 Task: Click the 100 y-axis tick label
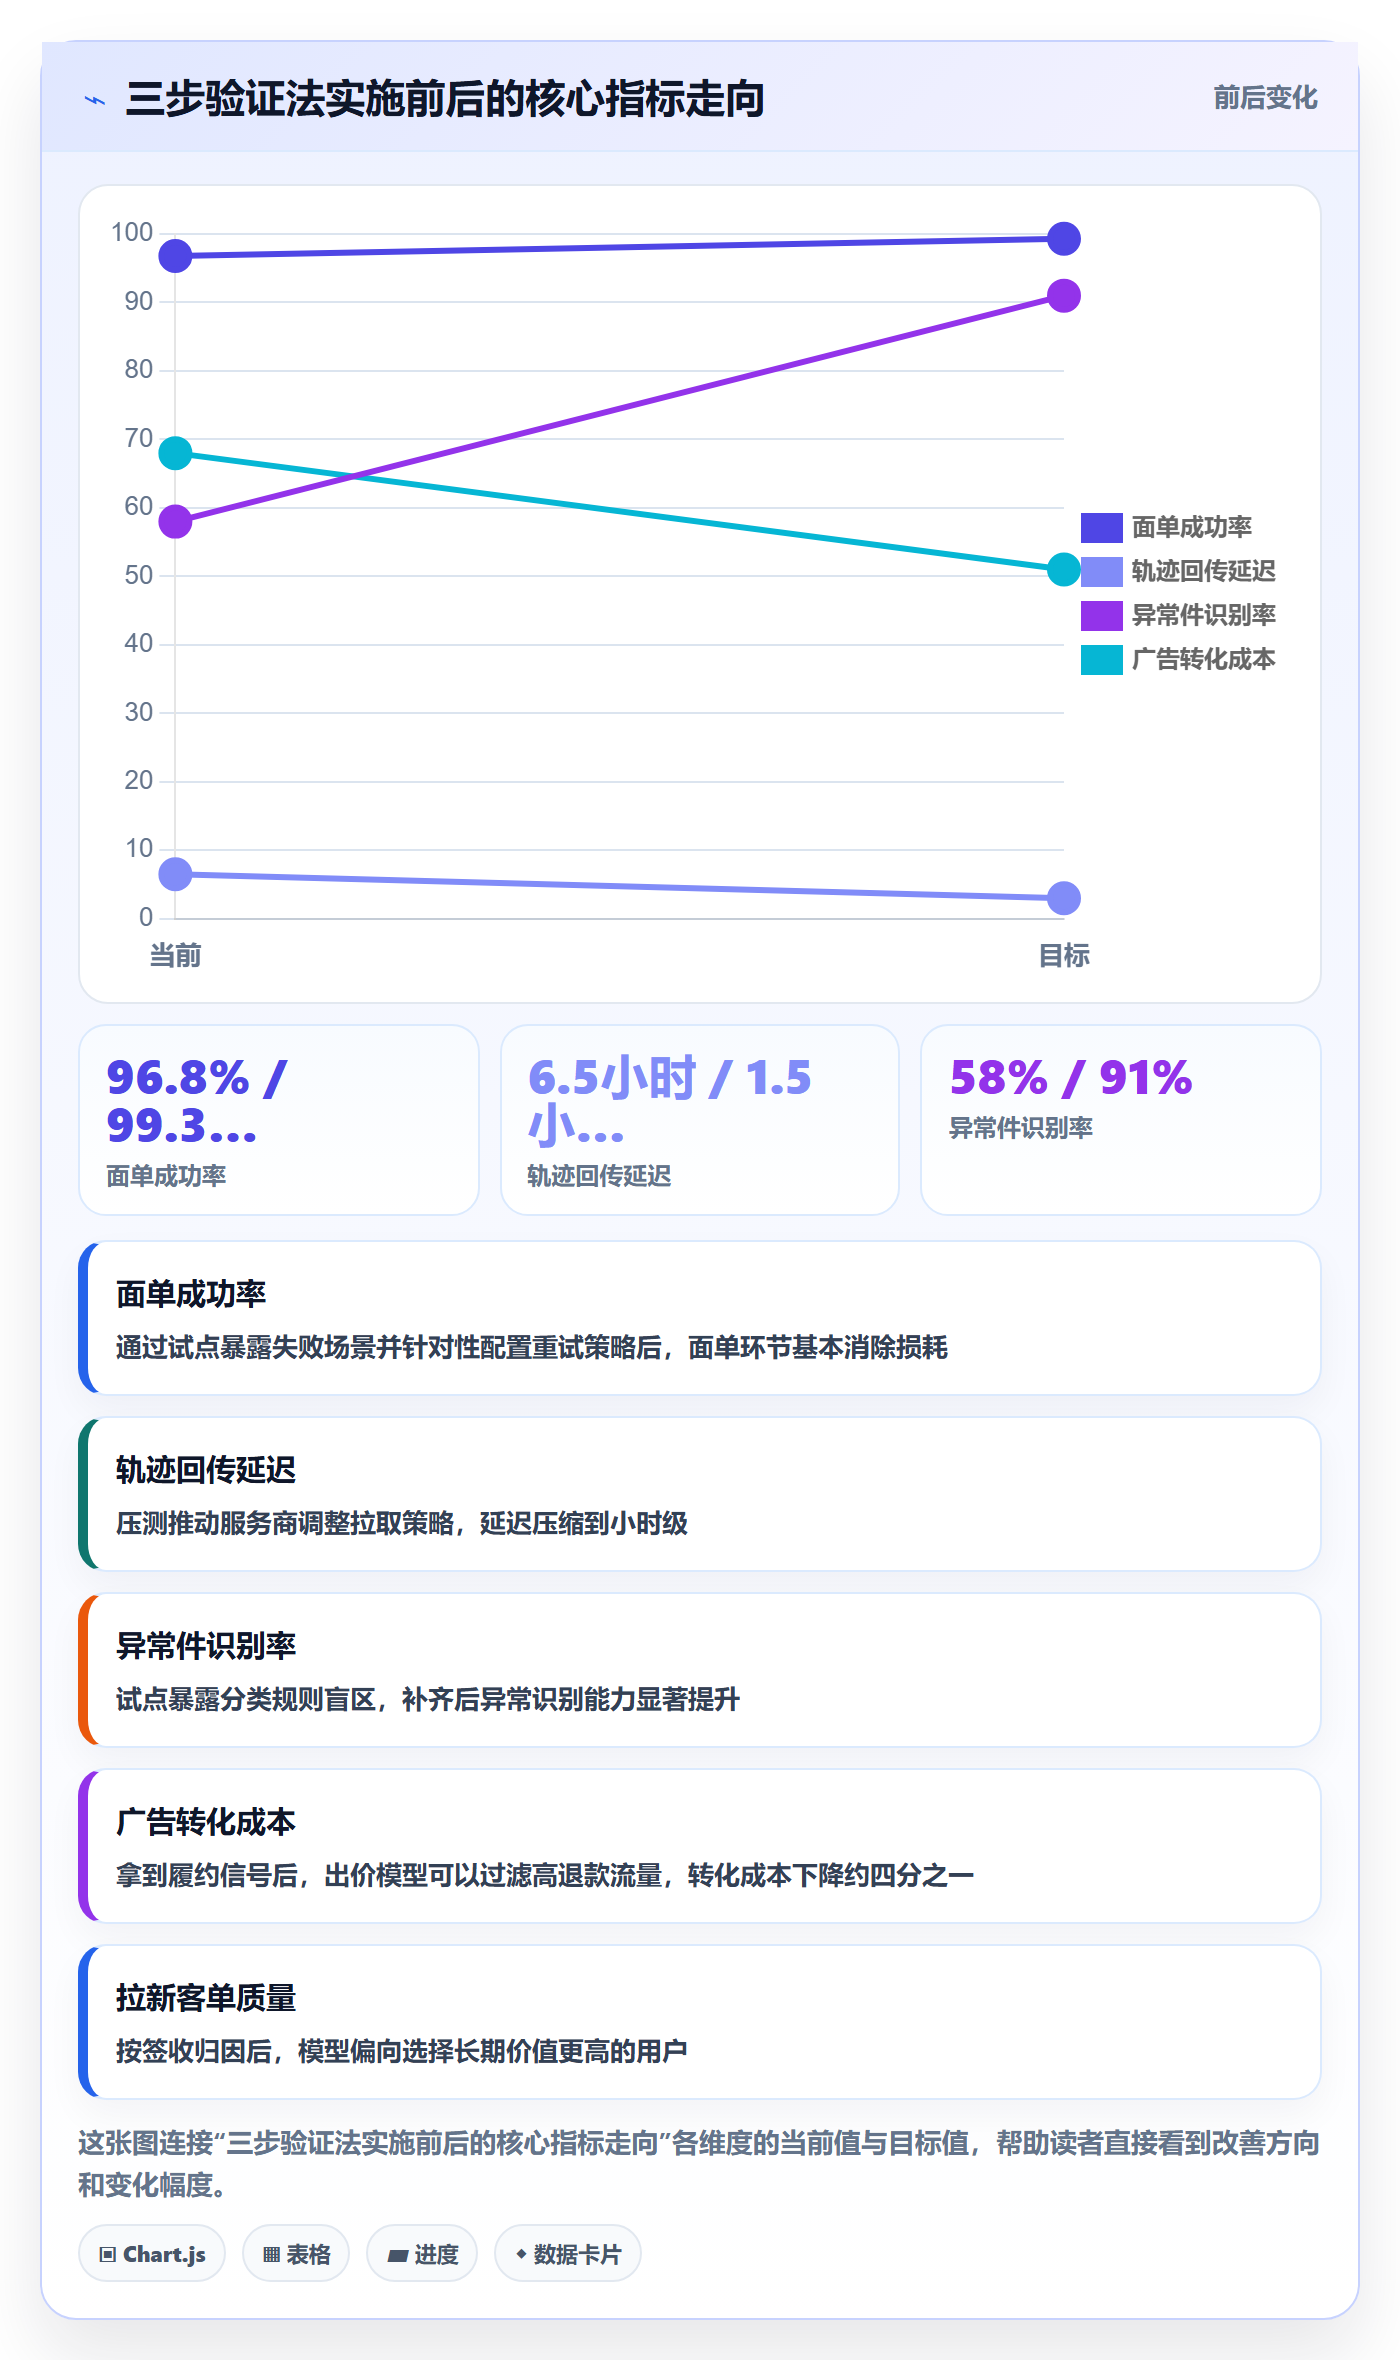click(132, 232)
